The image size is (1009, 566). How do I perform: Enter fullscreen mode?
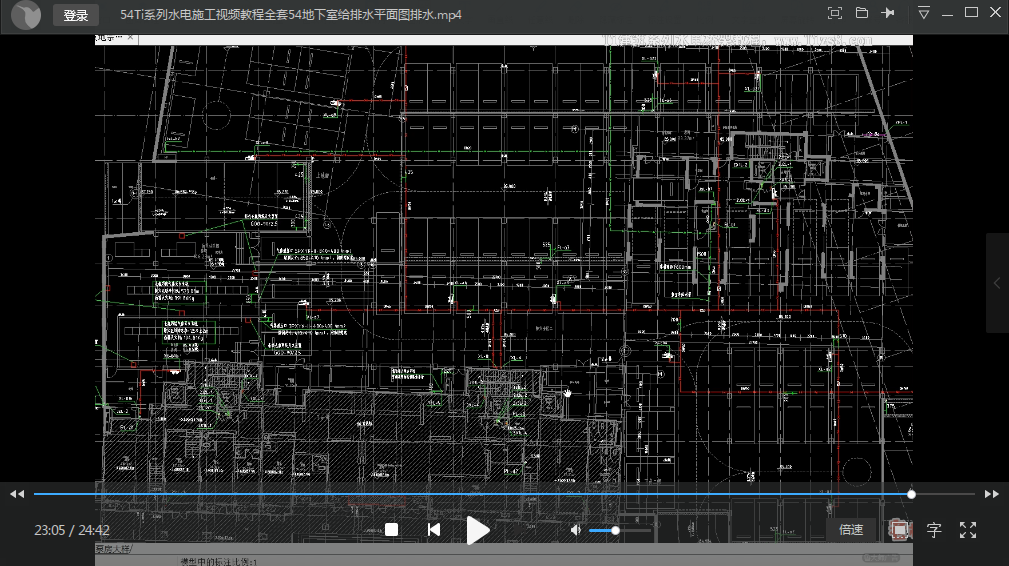pyautogui.click(x=968, y=530)
